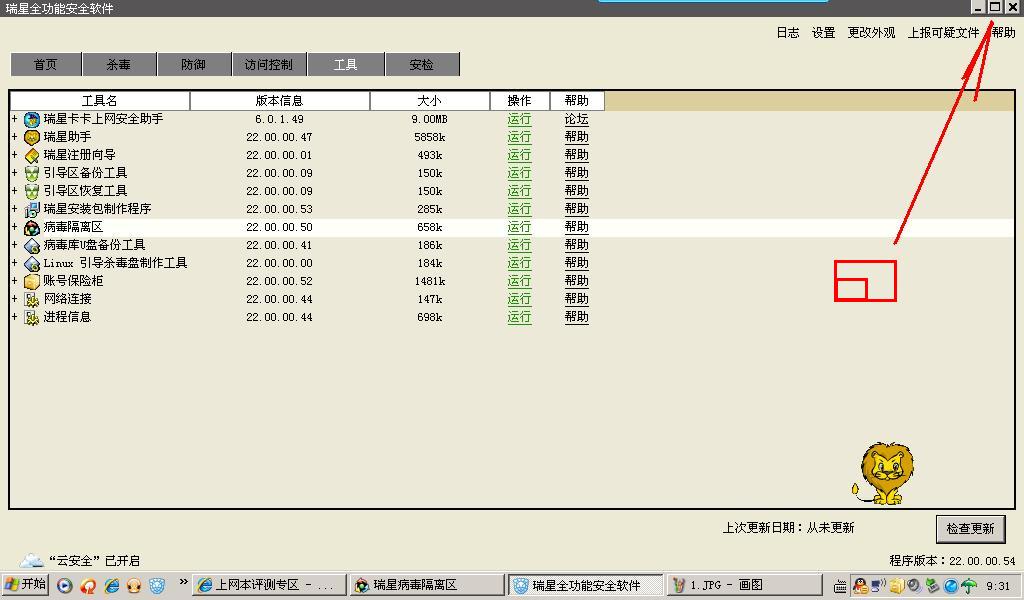The image size is (1024, 600).
Task: Click 运行 for 病毒隔离区
Action: click(x=519, y=227)
